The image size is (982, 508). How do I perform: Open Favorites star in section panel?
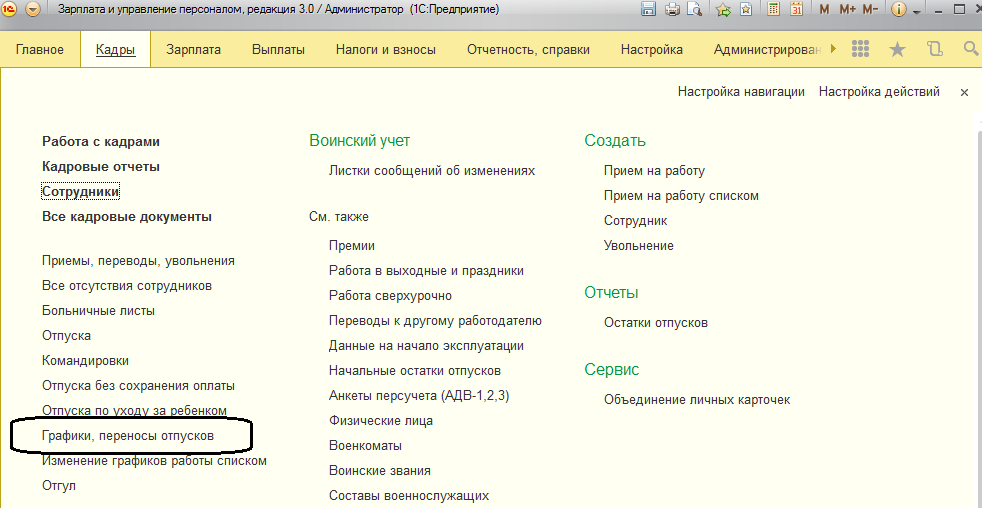click(897, 49)
